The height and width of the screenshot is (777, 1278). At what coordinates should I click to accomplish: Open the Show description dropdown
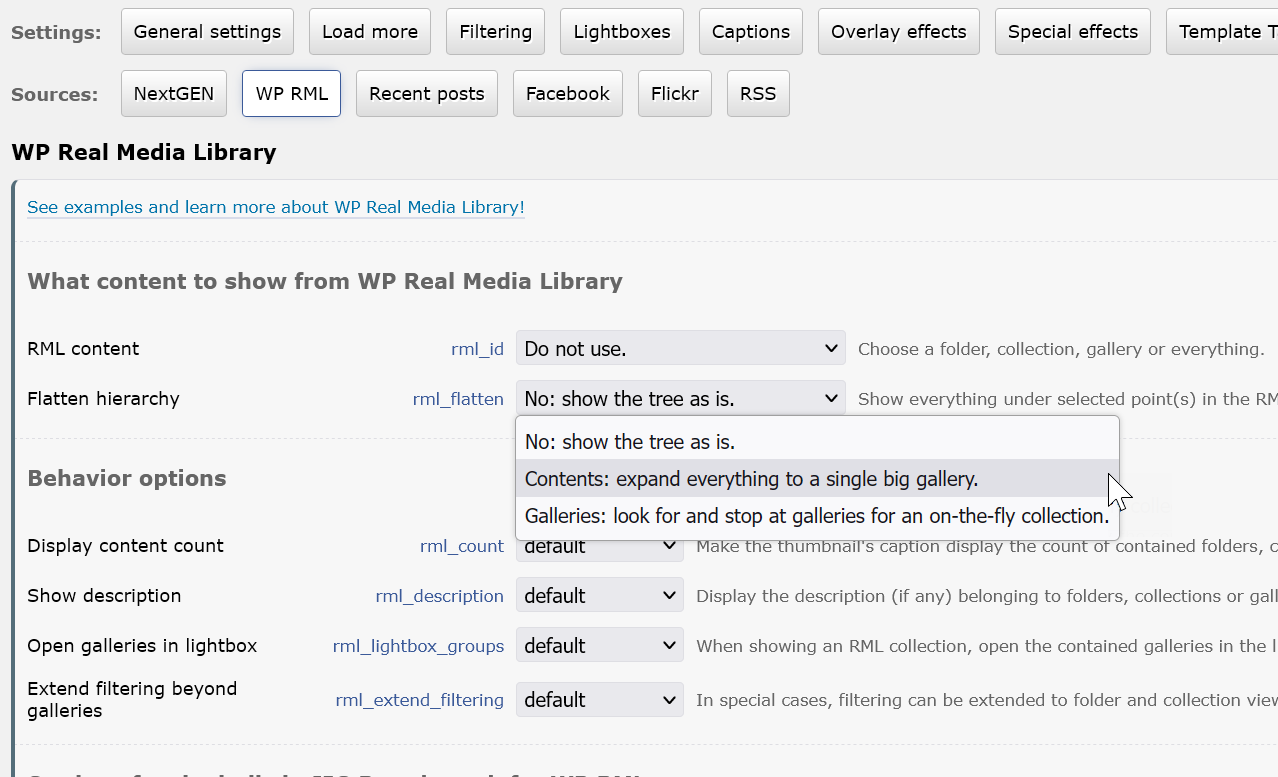pyautogui.click(x=599, y=596)
